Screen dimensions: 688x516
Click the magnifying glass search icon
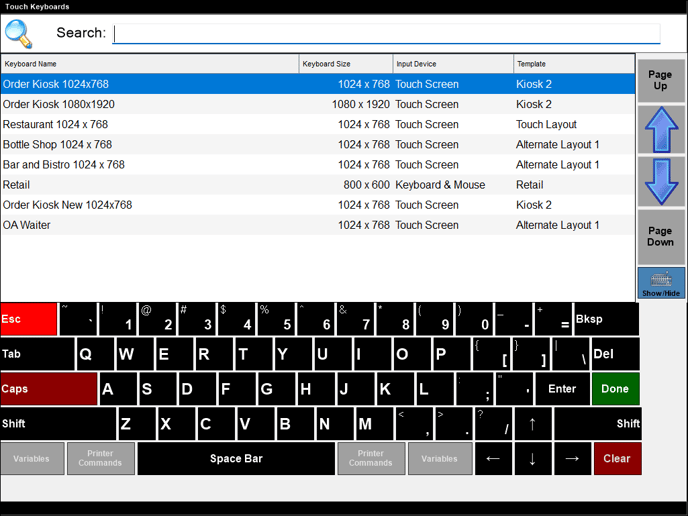[x=19, y=33]
